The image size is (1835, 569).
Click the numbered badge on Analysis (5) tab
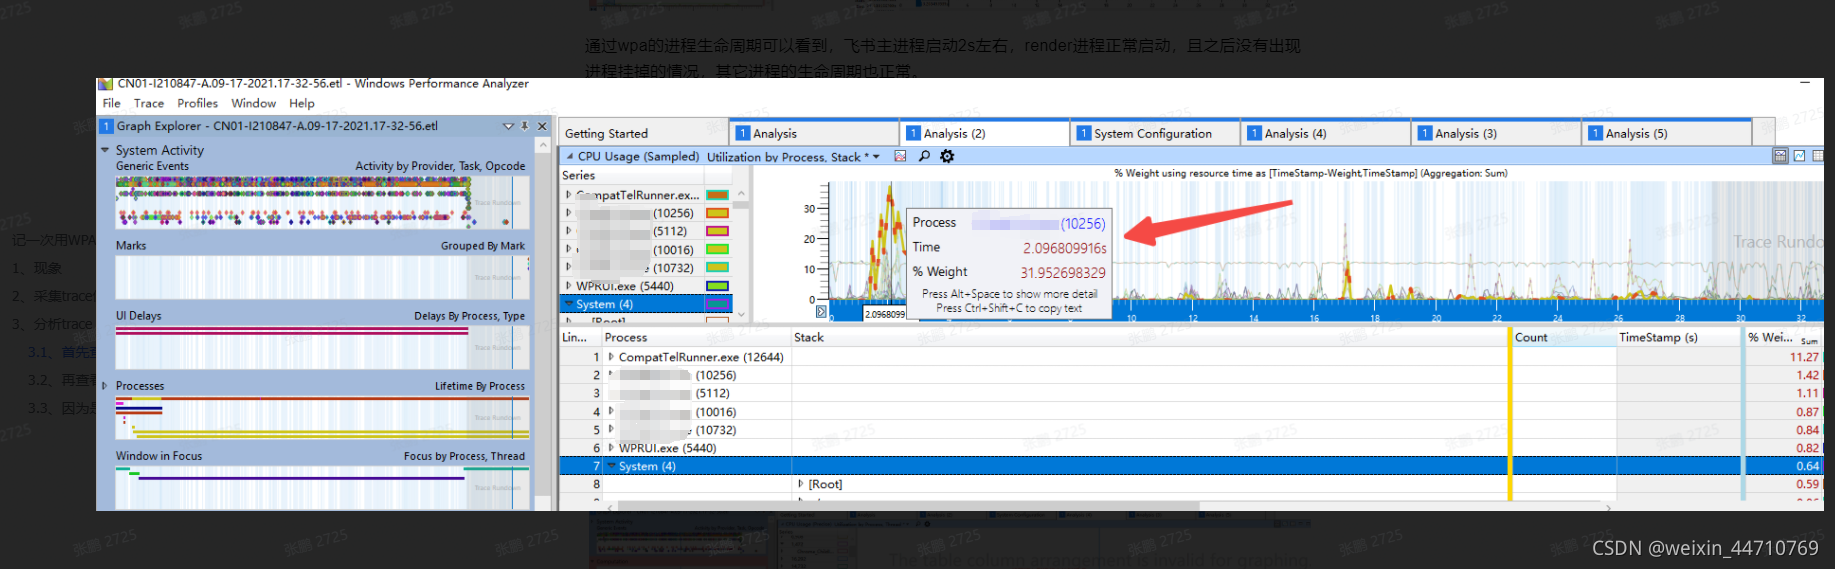(x=1595, y=133)
